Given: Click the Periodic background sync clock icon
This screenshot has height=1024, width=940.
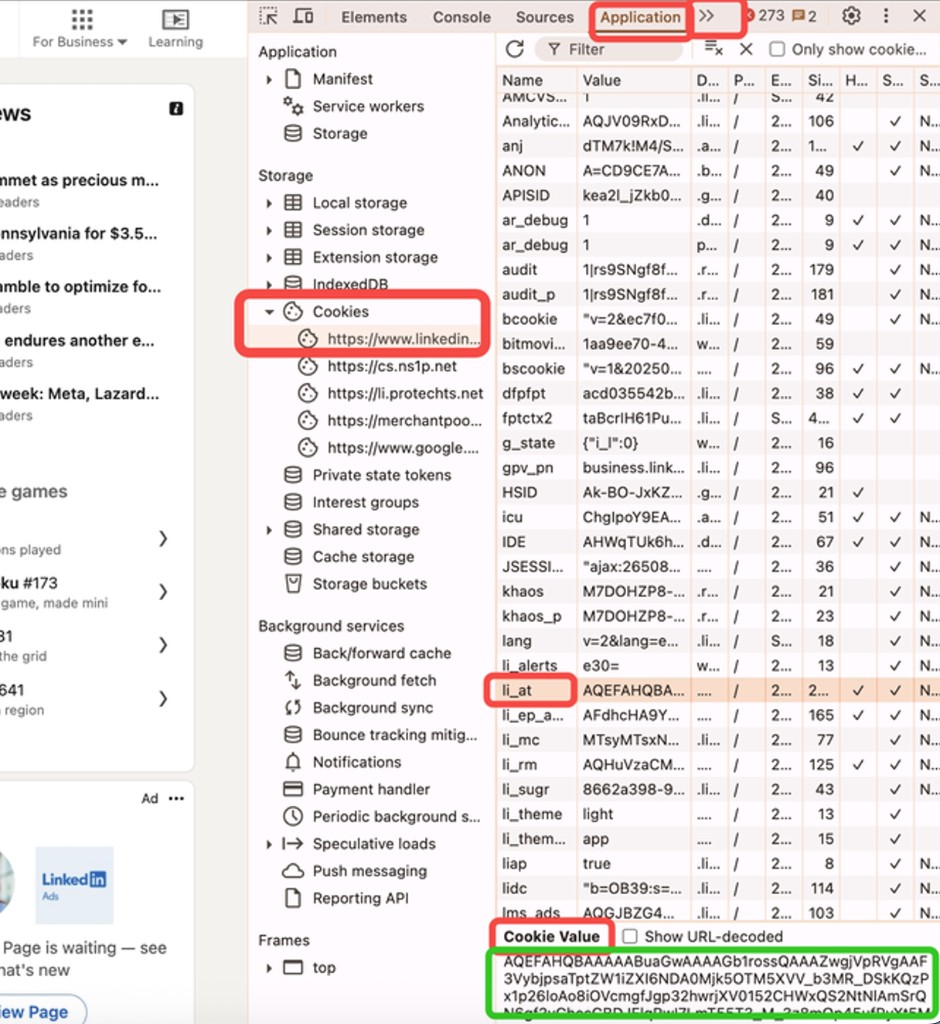Looking at the screenshot, I should point(293,816).
